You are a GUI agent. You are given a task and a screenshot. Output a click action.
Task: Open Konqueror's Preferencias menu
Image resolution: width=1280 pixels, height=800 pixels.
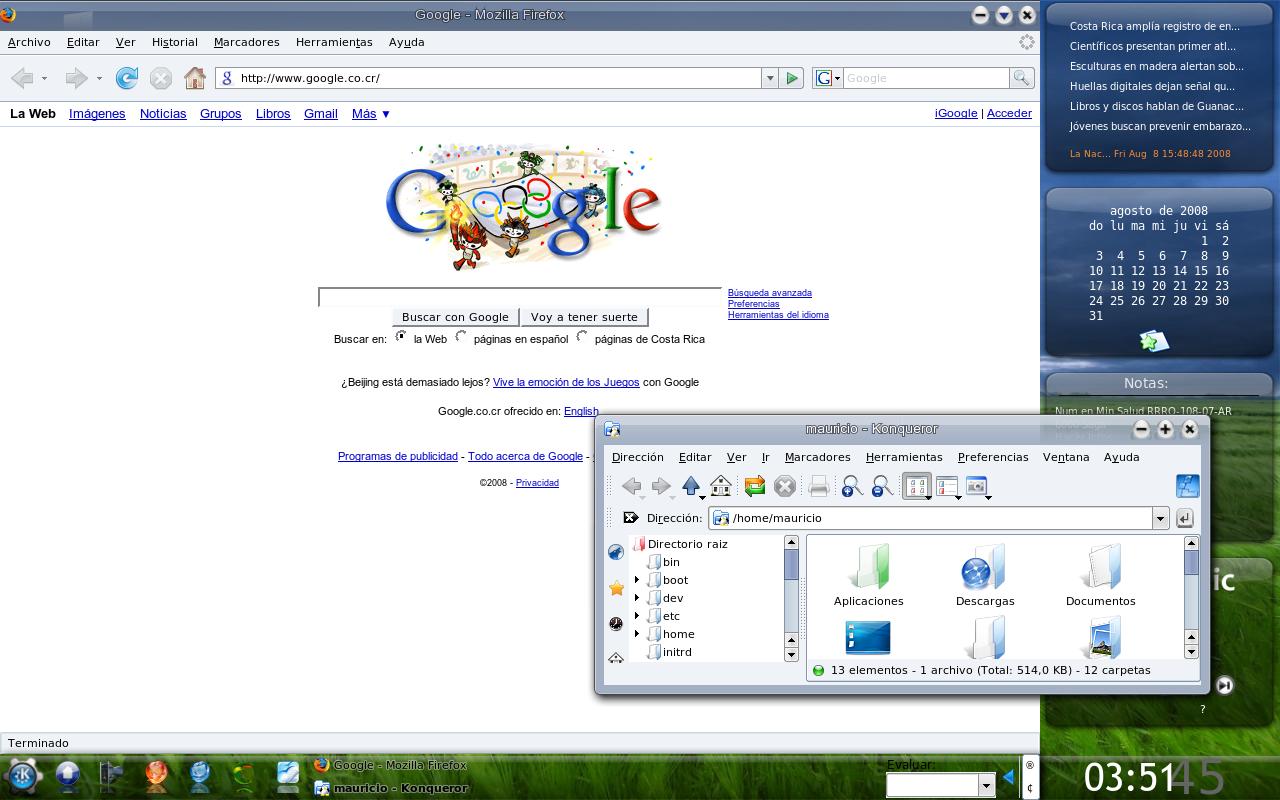tap(993, 457)
